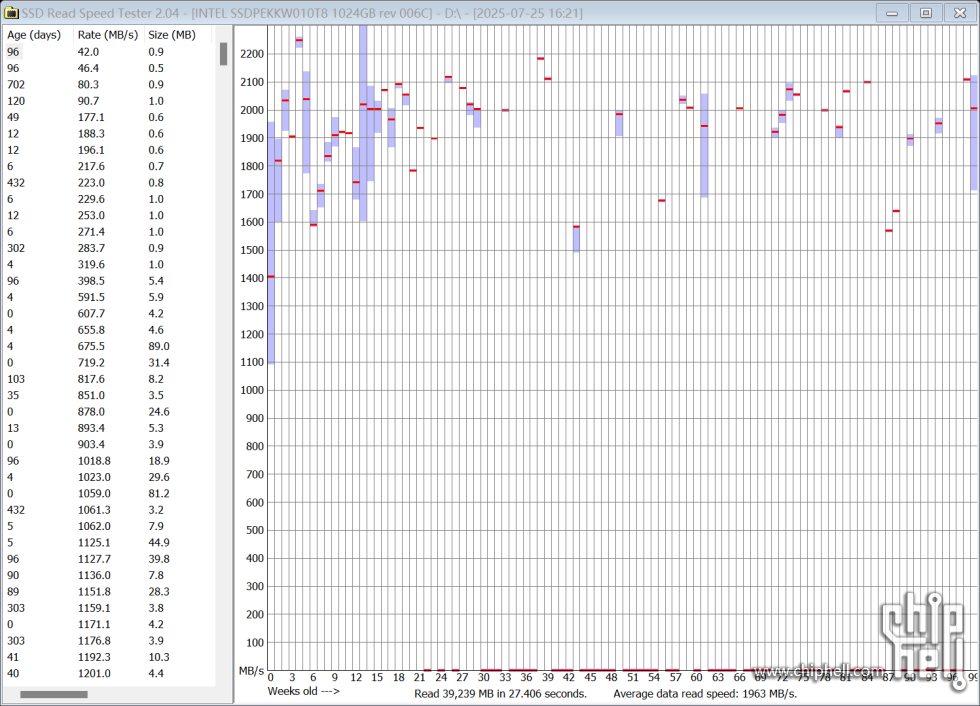The width and height of the screenshot is (980, 706).
Task: Select the row with rate 217.6
Action: coord(110,166)
